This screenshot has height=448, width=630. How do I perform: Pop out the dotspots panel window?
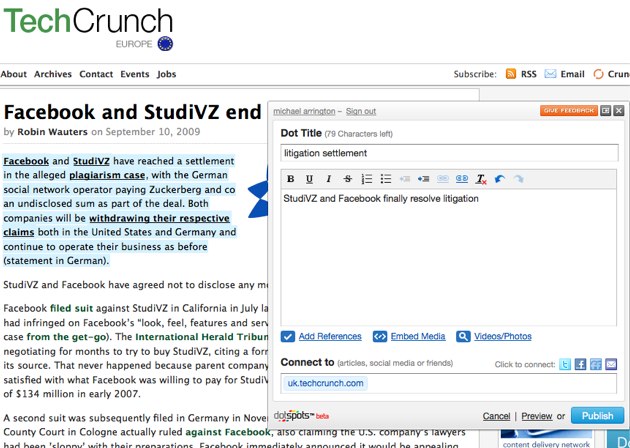point(605,110)
